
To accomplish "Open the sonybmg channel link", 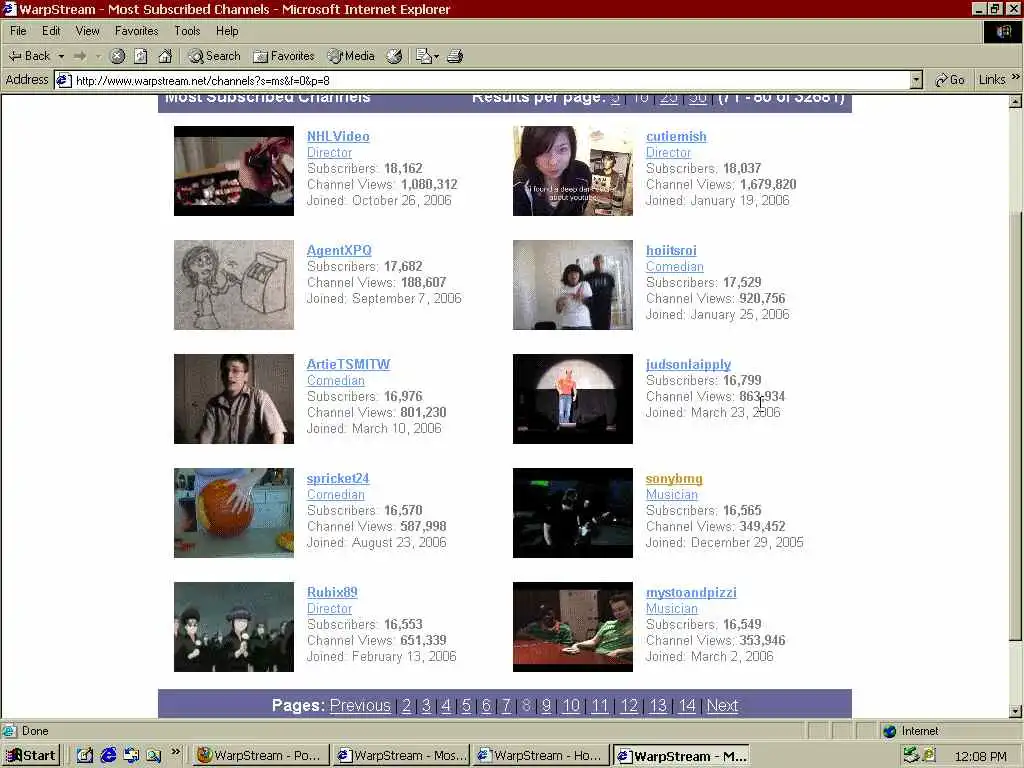I will click(674, 479).
